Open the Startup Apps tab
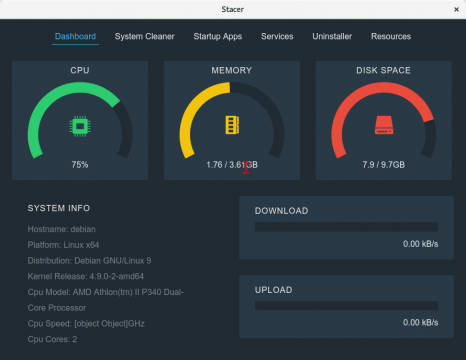The height and width of the screenshot is (360, 466). (x=218, y=36)
